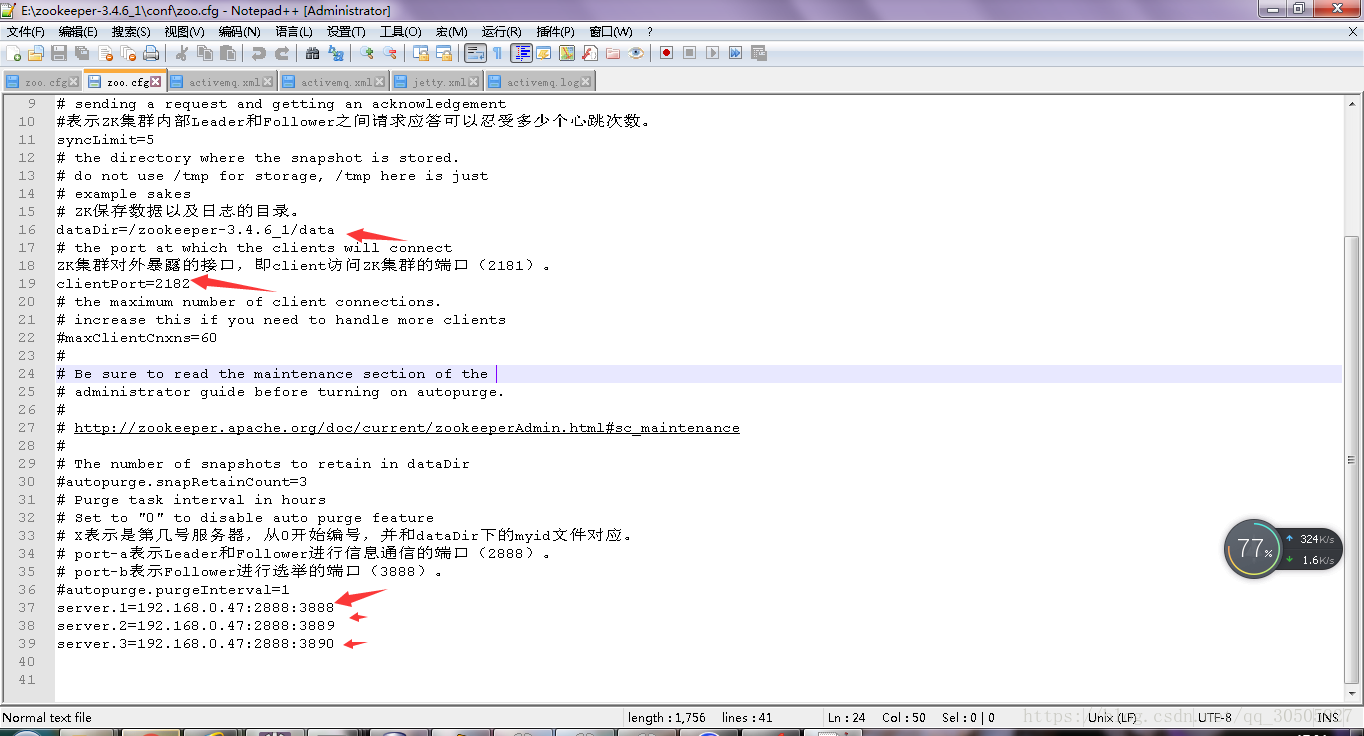Open the 工具(O) menu
The height and width of the screenshot is (736, 1364).
pyautogui.click(x=400, y=32)
